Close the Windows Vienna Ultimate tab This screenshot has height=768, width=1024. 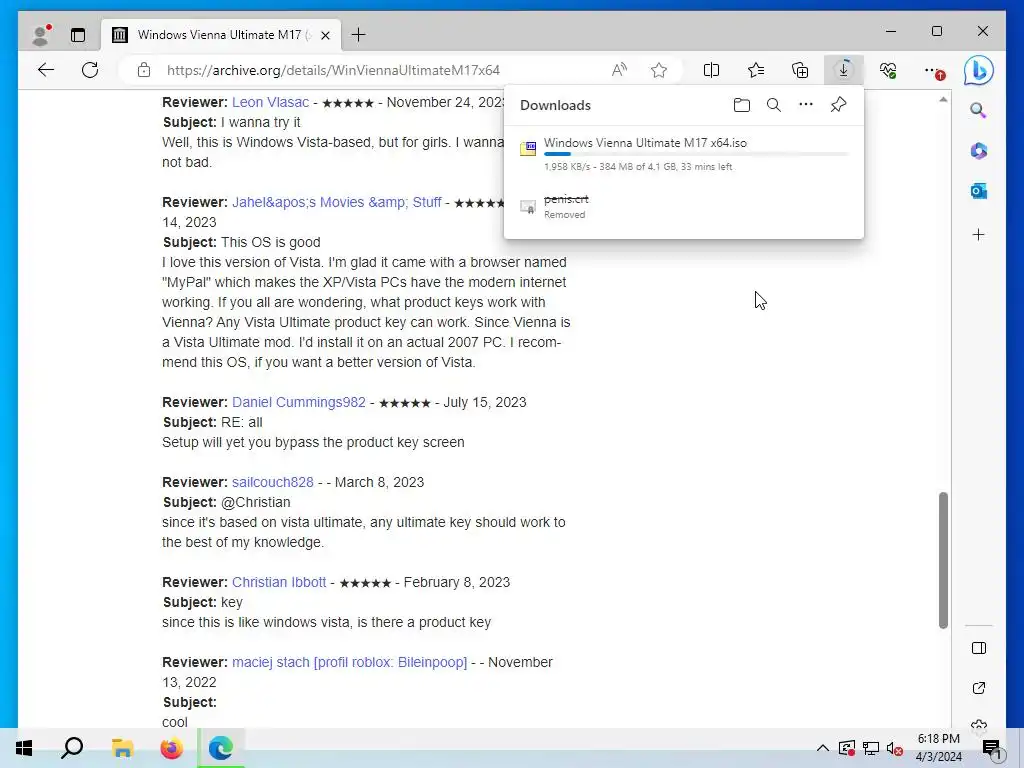click(x=325, y=35)
